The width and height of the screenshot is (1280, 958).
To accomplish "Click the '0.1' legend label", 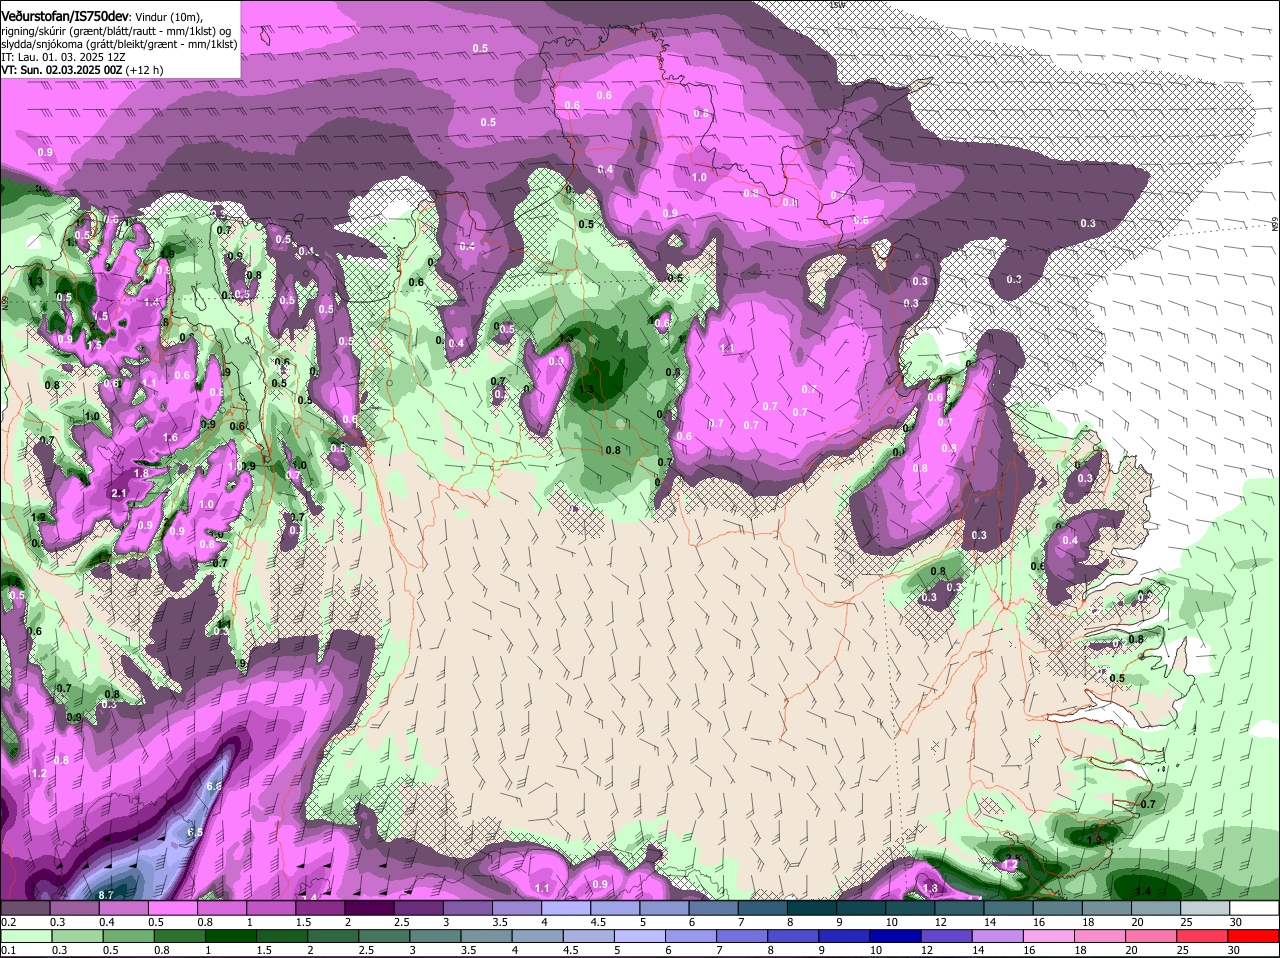I will tap(8, 949).
